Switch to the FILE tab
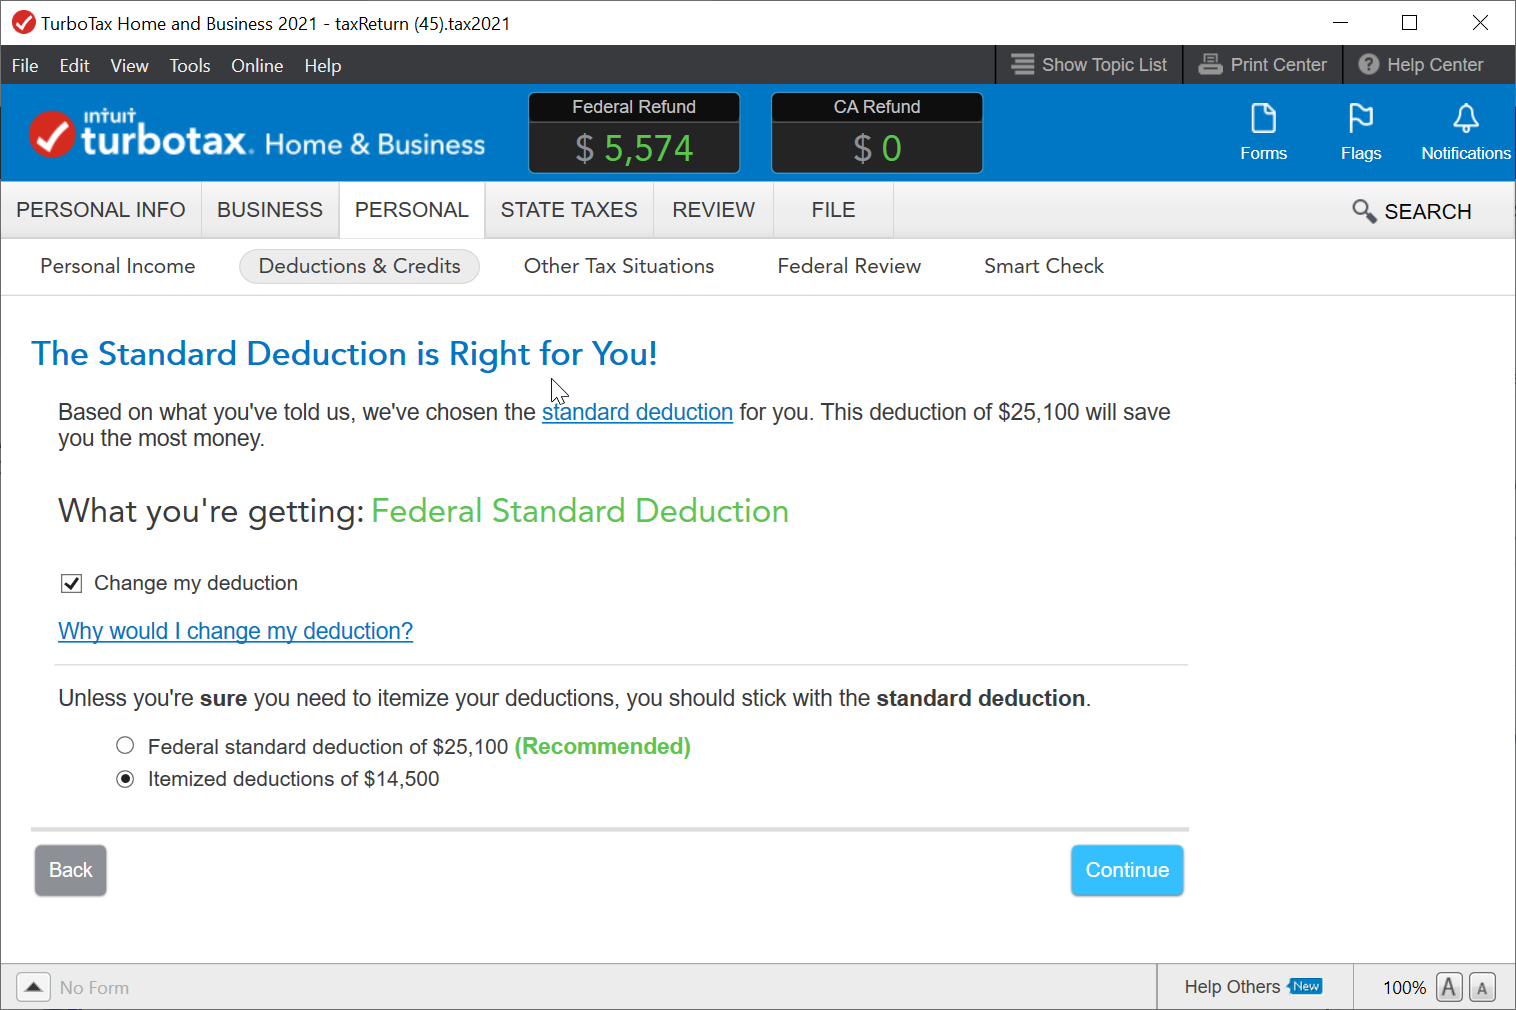 point(833,210)
